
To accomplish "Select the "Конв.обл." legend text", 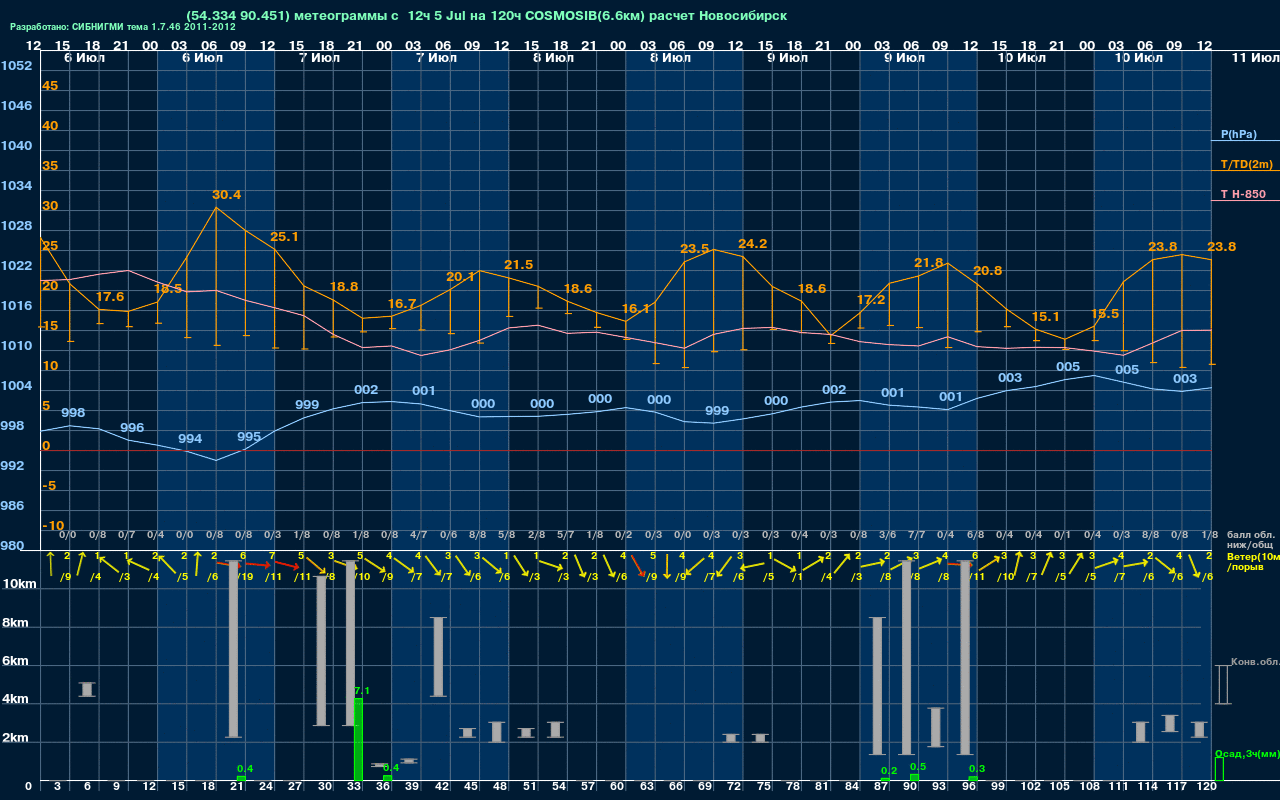I will 1255,662.
